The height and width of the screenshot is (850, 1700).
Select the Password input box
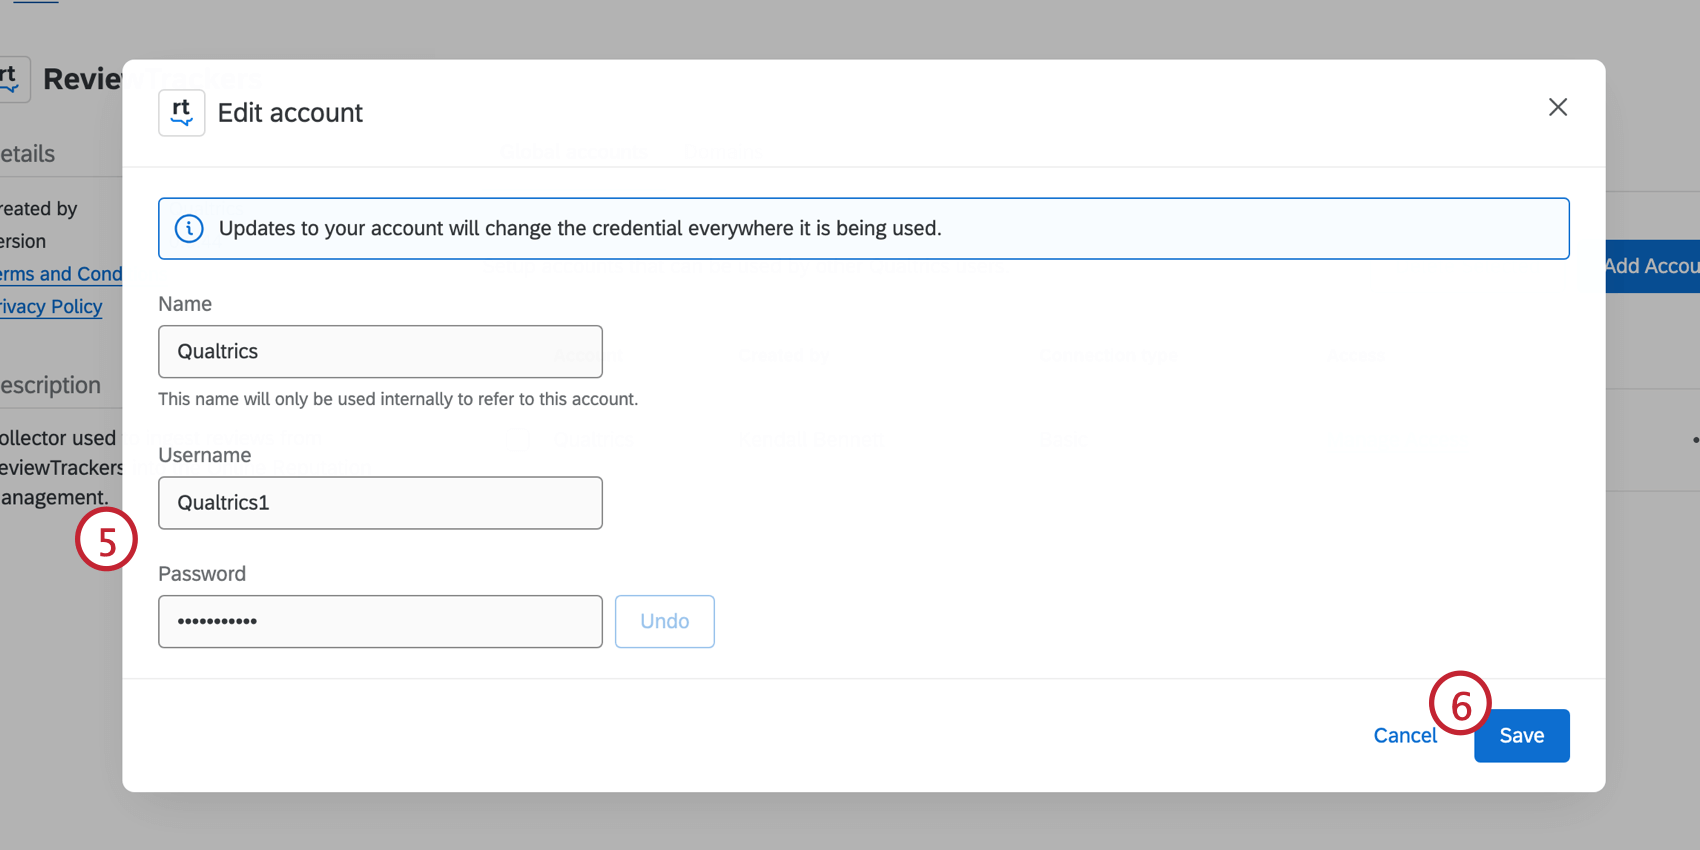pyautogui.click(x=380, y=622)
